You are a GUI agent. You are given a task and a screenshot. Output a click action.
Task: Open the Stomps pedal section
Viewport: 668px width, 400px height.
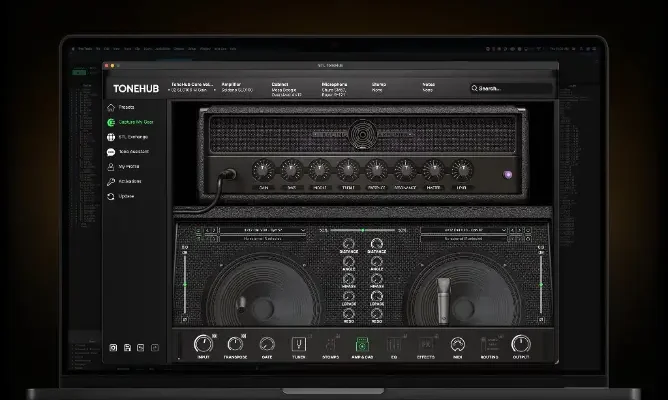330,344
